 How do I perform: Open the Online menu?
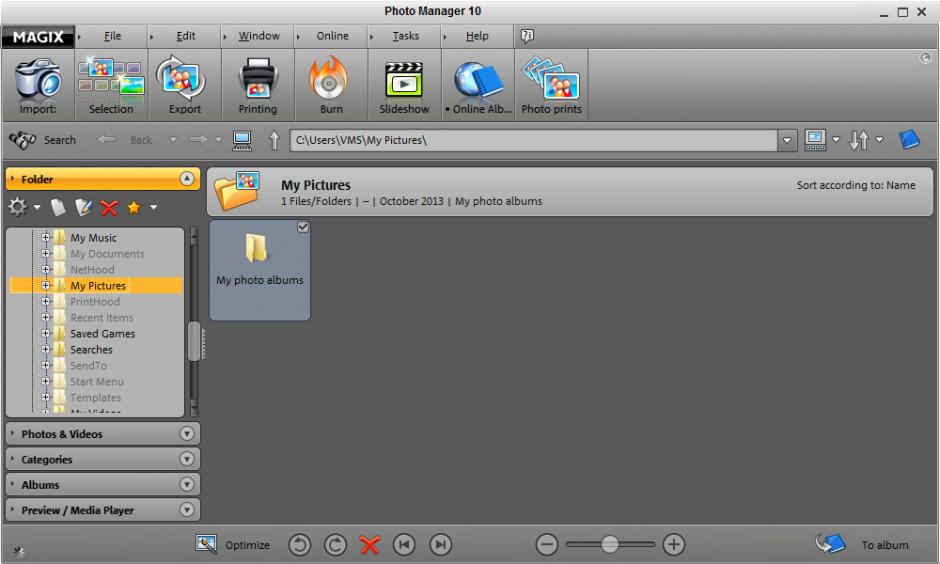[333, 36]
